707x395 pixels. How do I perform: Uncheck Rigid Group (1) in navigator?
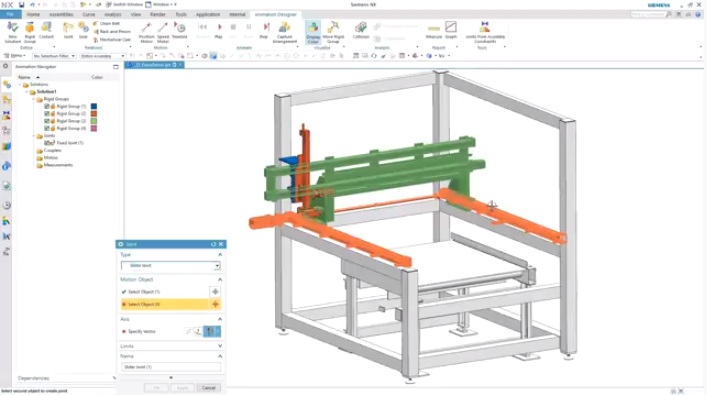point(47,106)
